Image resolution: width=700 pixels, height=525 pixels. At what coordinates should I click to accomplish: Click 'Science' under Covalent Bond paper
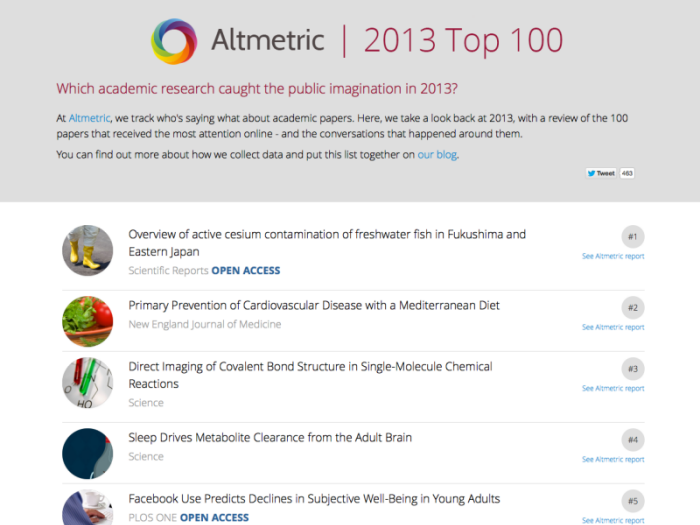point(146,403)
